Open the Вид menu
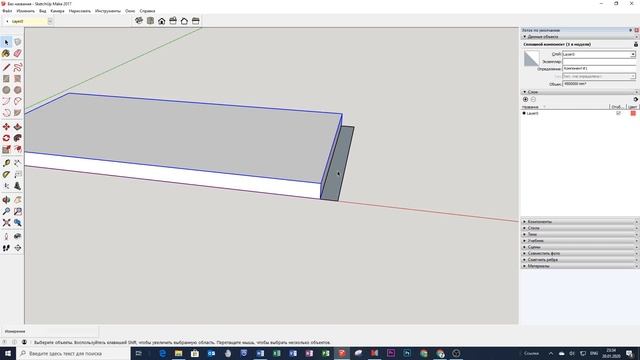Image resolution: width=640 pixels, height=360 pixels. (42, 11)
